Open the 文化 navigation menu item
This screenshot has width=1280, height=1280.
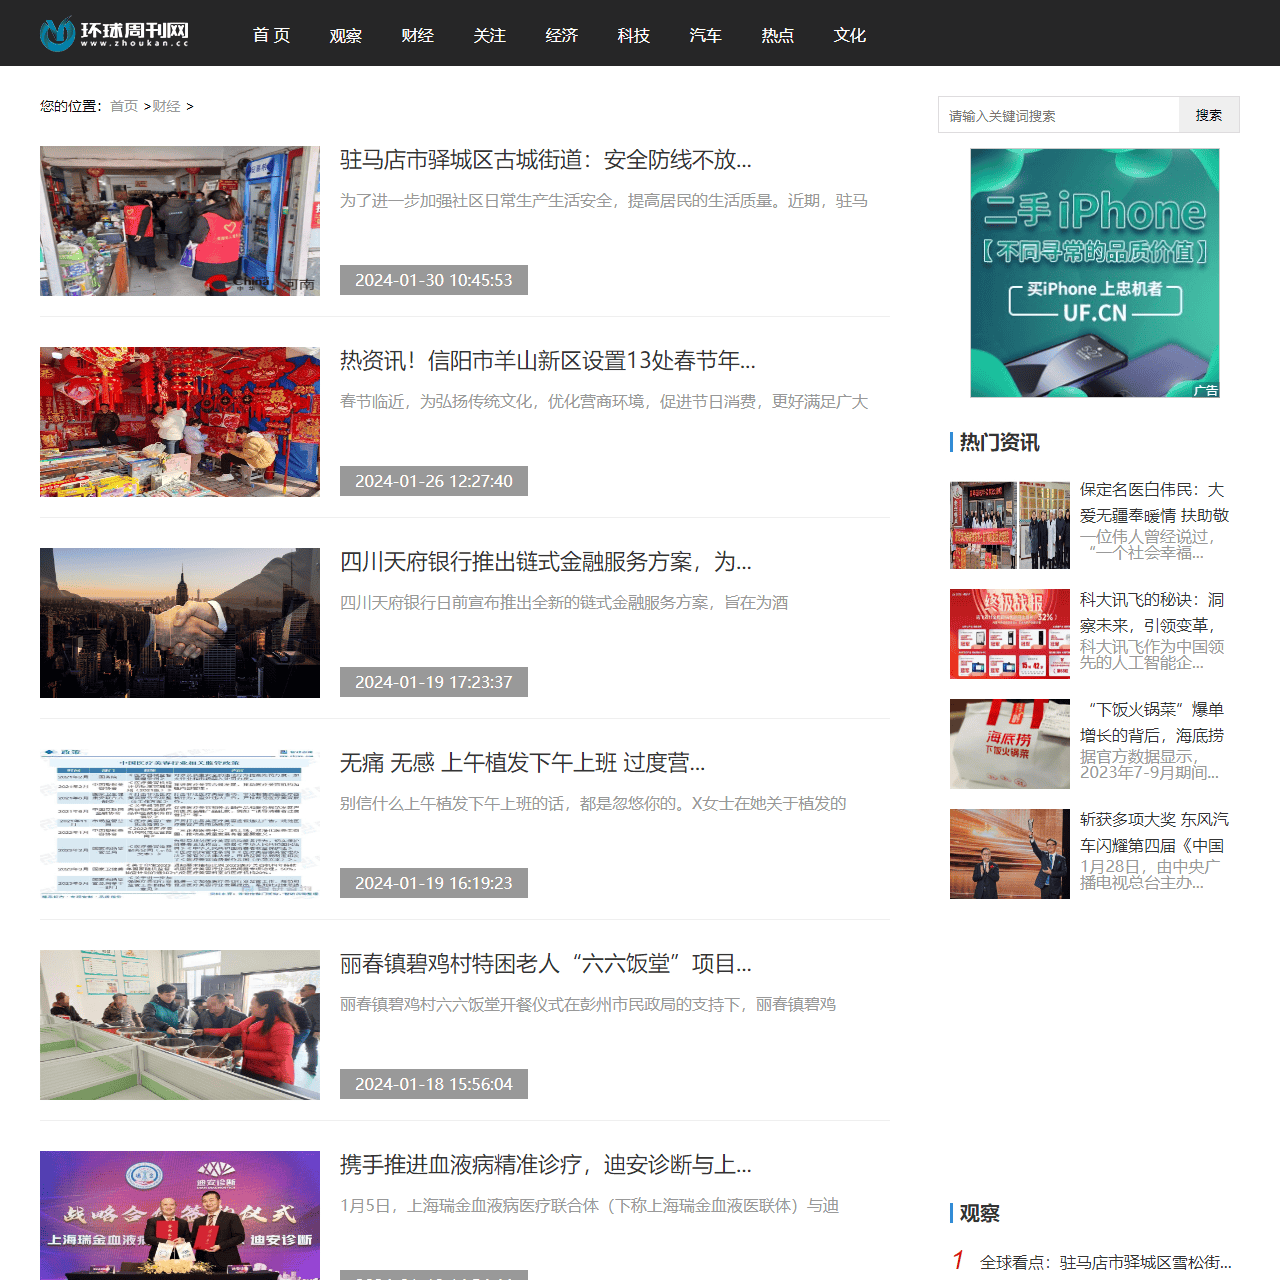[x=849, y=35]
